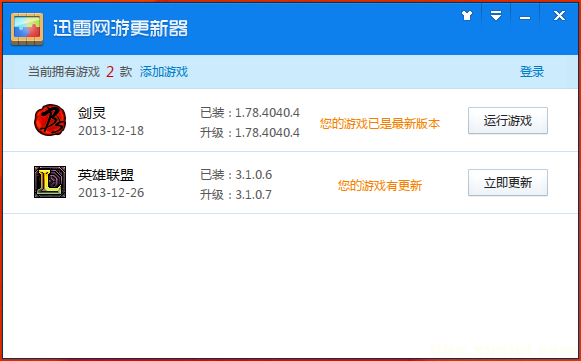Image resolution: width=581 pixels, height=361 pixels.
Task: Click the date 2013-12-26
Action: point(111,193)
